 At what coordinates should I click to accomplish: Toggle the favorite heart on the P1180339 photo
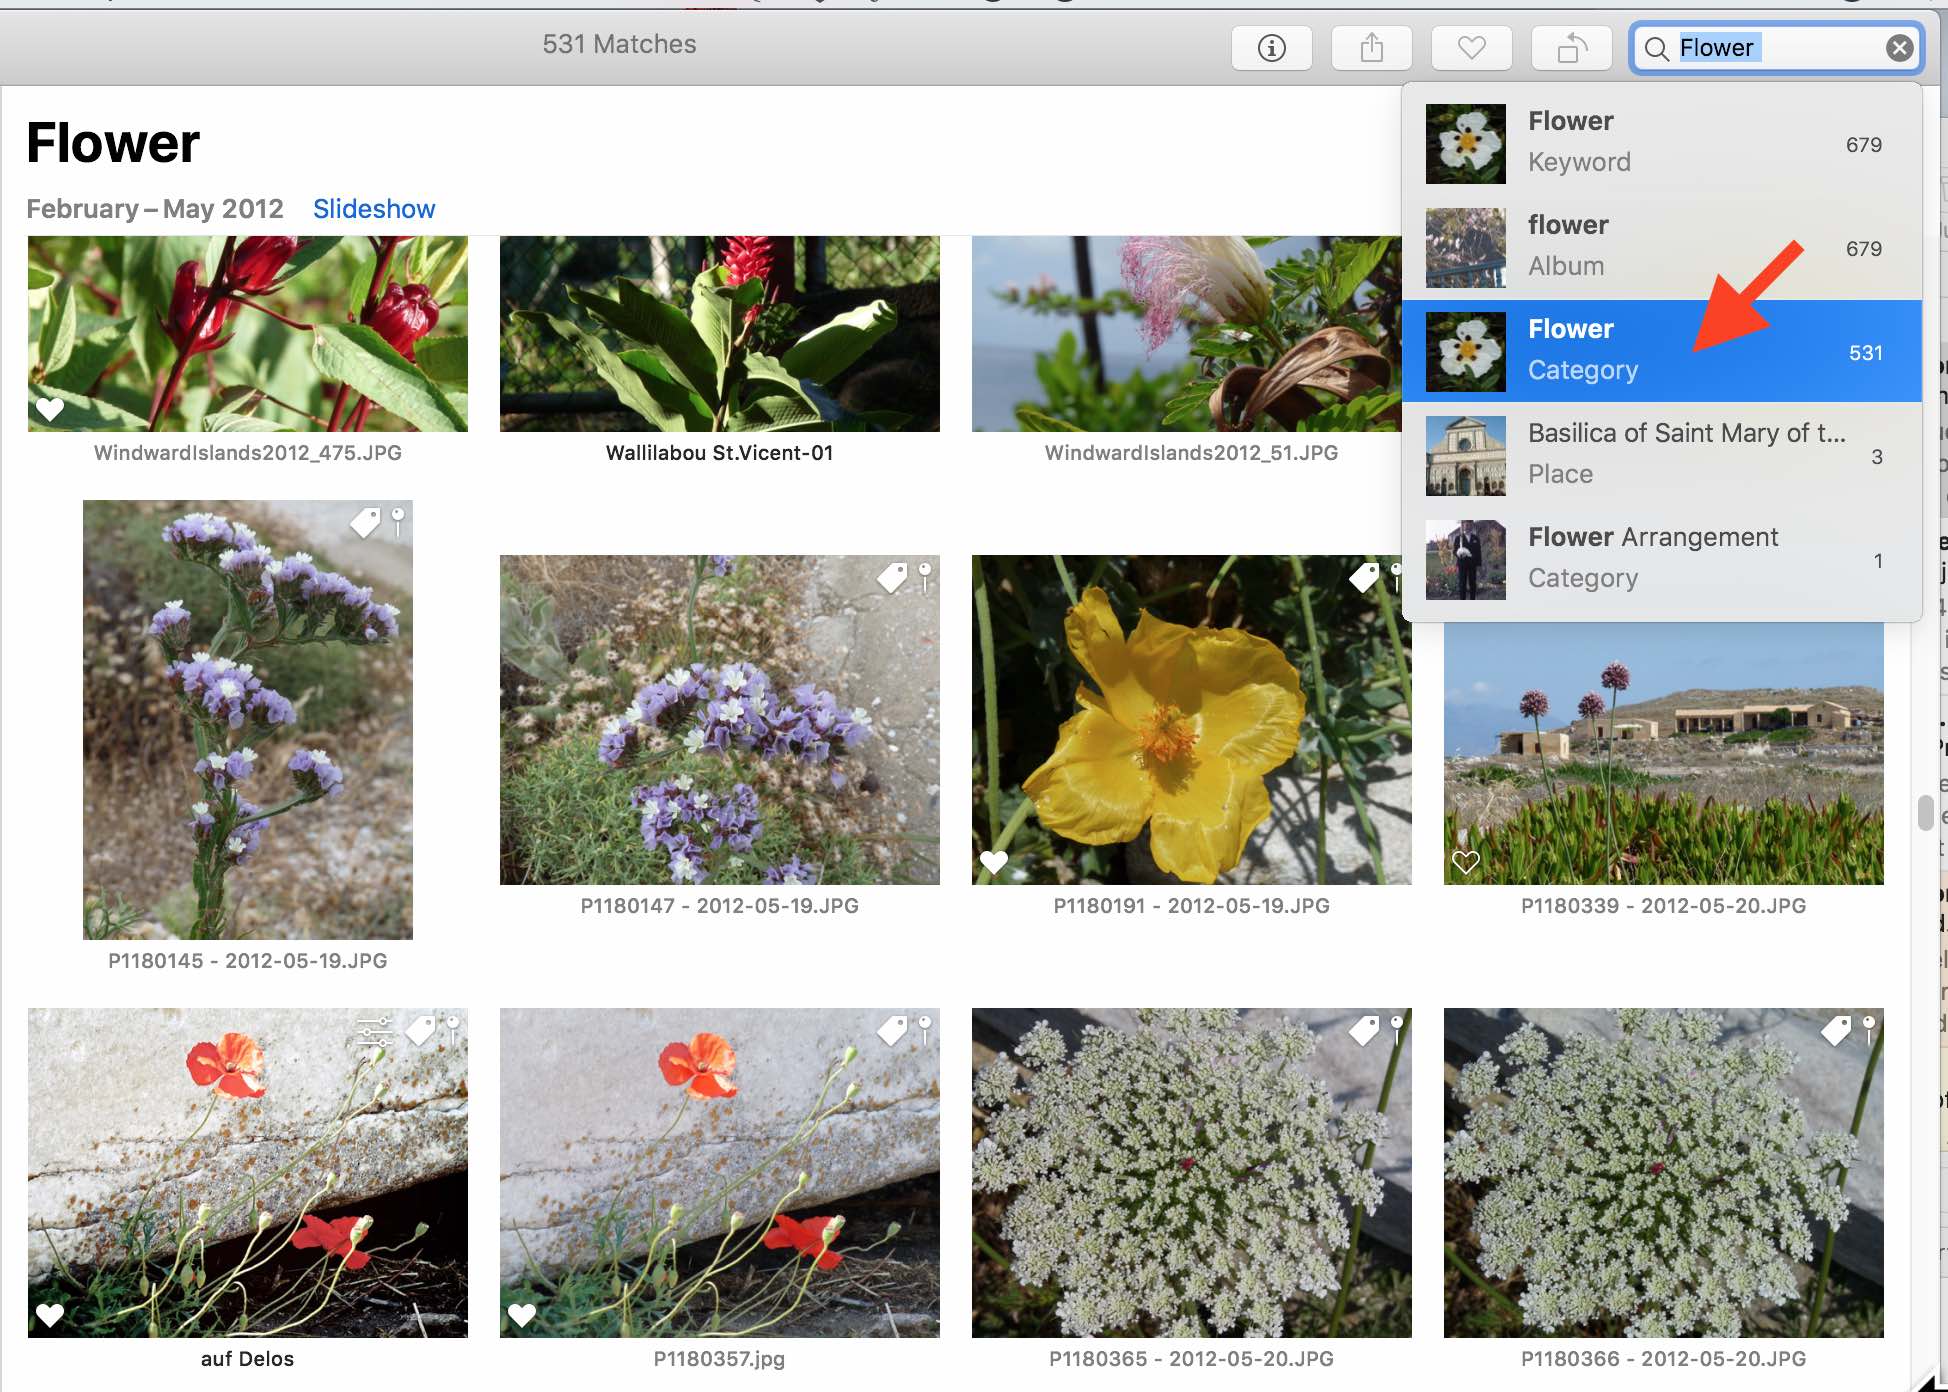tap(1465, 862)
